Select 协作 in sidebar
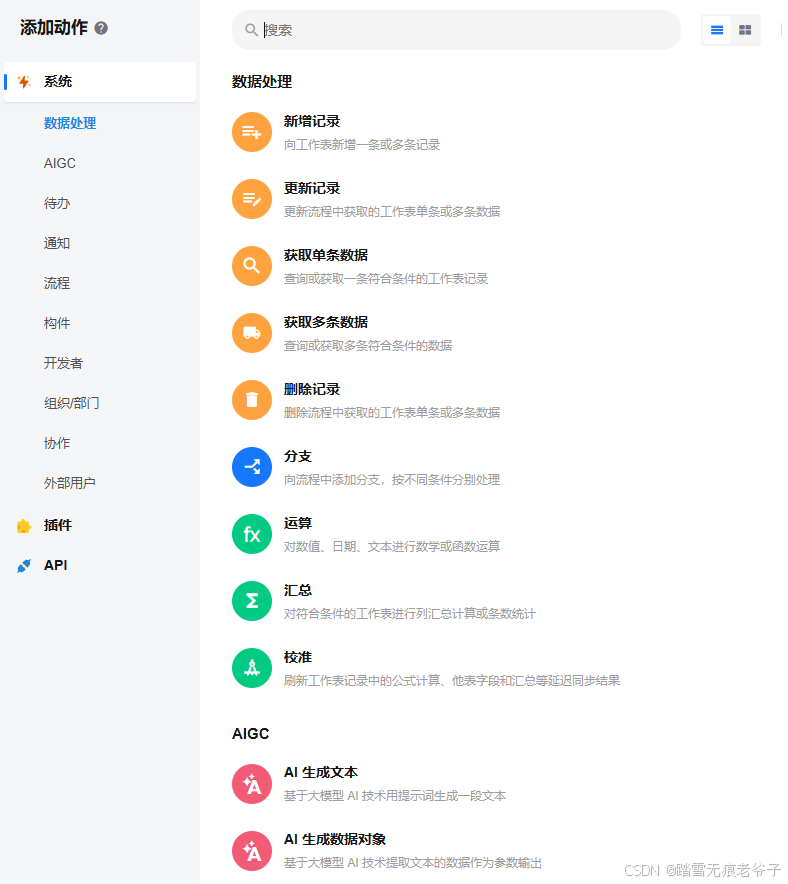788x884 pixels. [57, 443]
